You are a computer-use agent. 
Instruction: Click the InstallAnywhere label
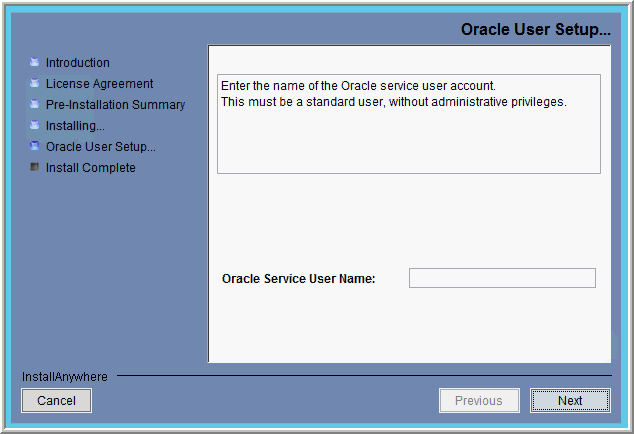pyautogui.click(x=65, y=377)
